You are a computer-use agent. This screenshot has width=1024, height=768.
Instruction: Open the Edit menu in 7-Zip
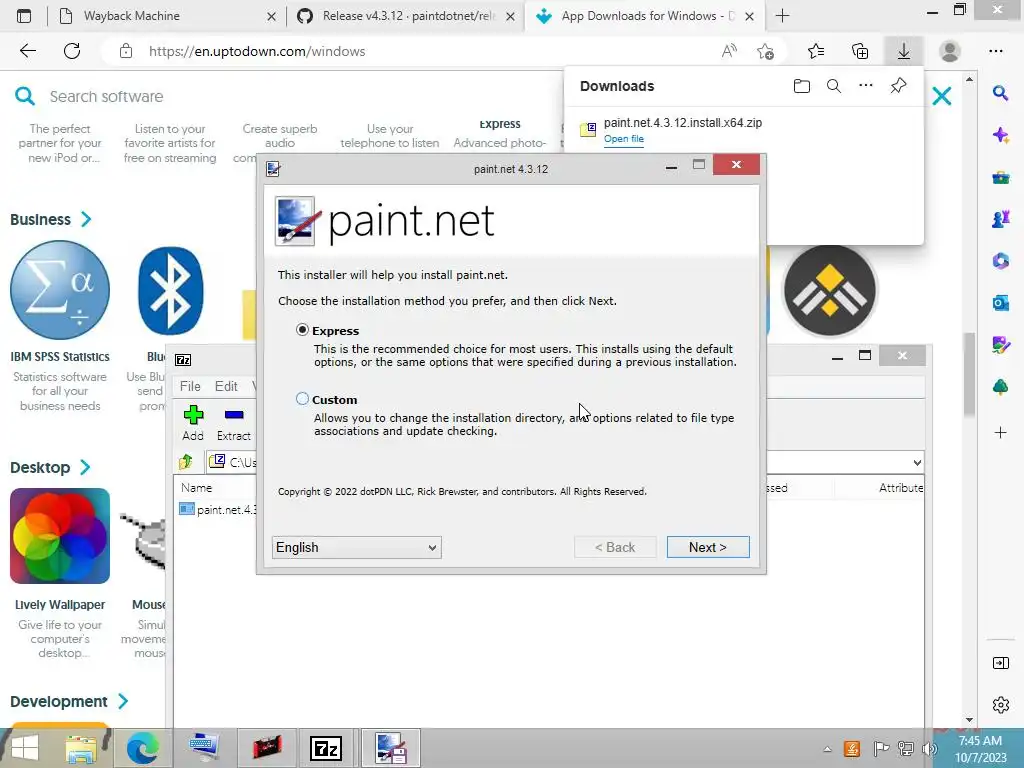pos(226,386)
